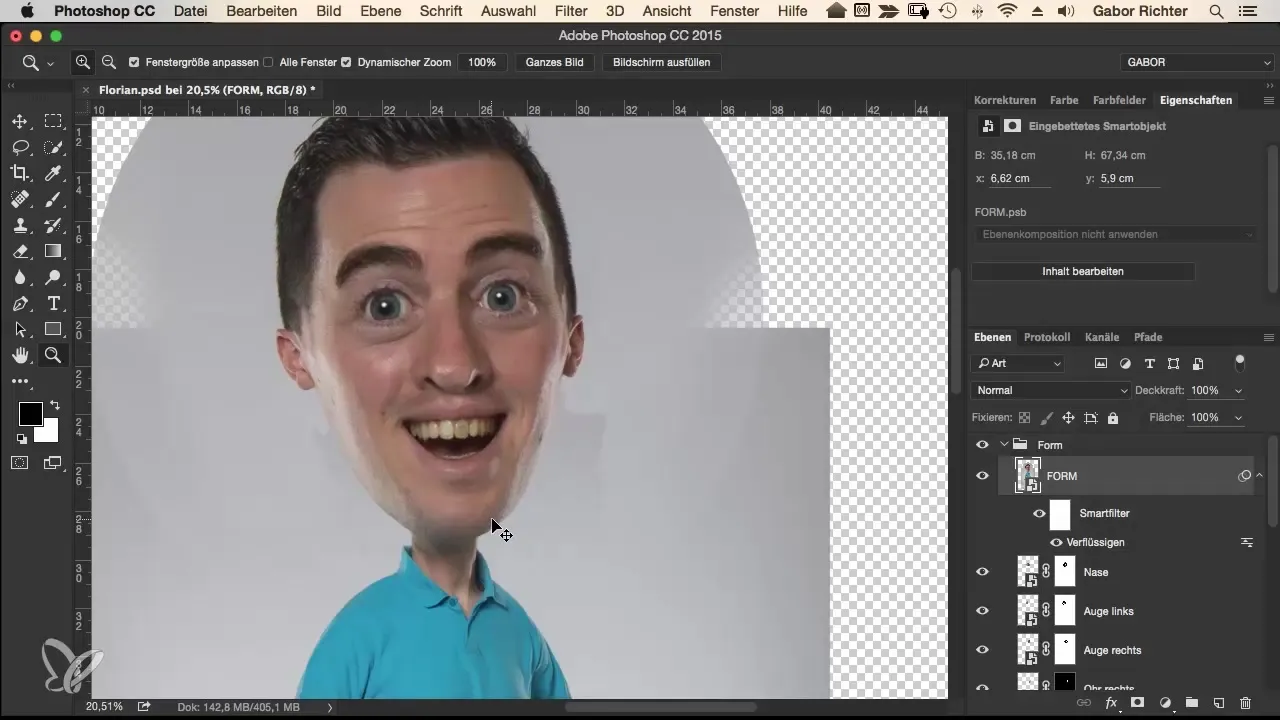Select the History Brush tool
Viewport: 1280px width, 720px height.
[x=53, y=225]
